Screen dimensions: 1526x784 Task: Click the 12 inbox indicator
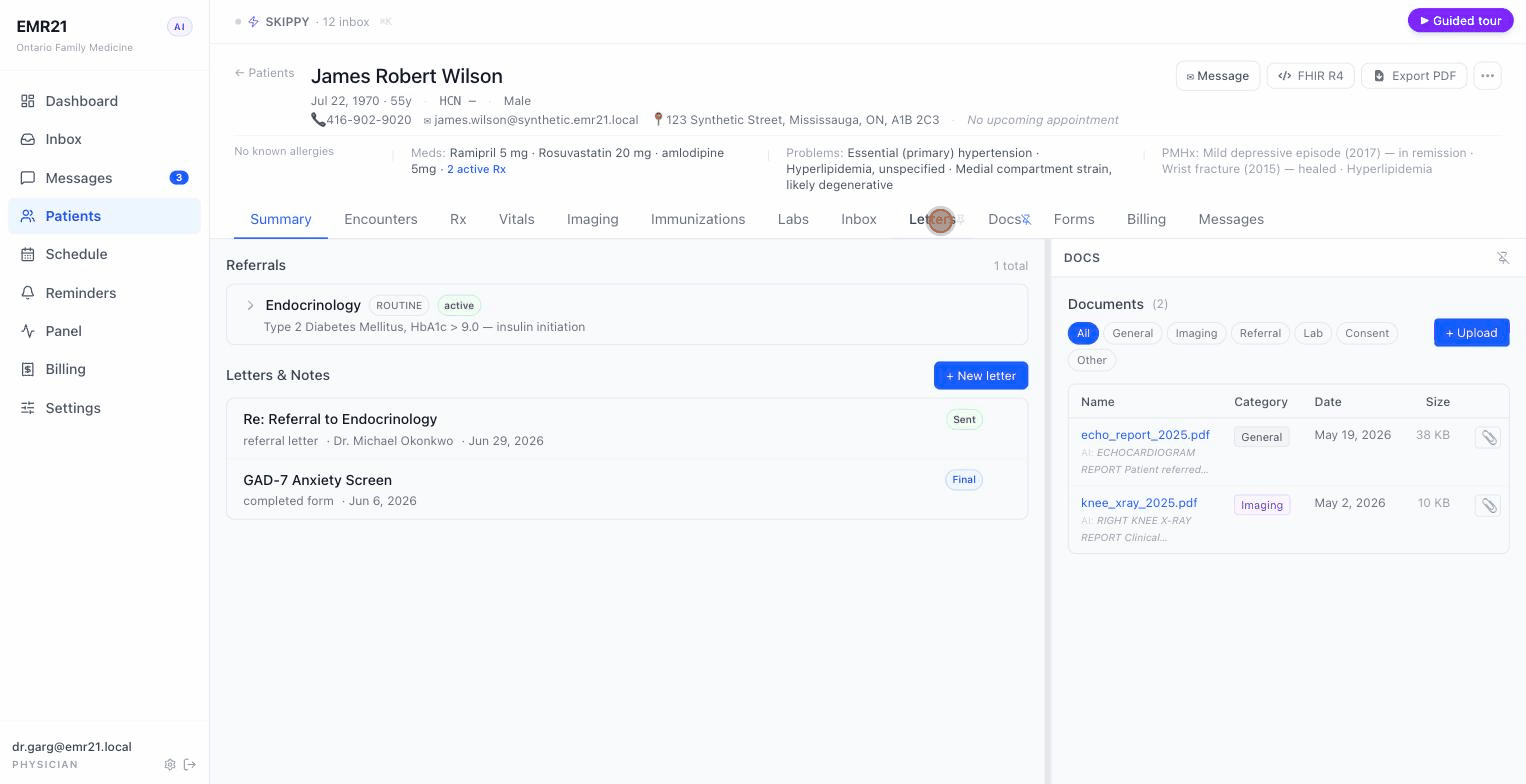pos(346,21)
